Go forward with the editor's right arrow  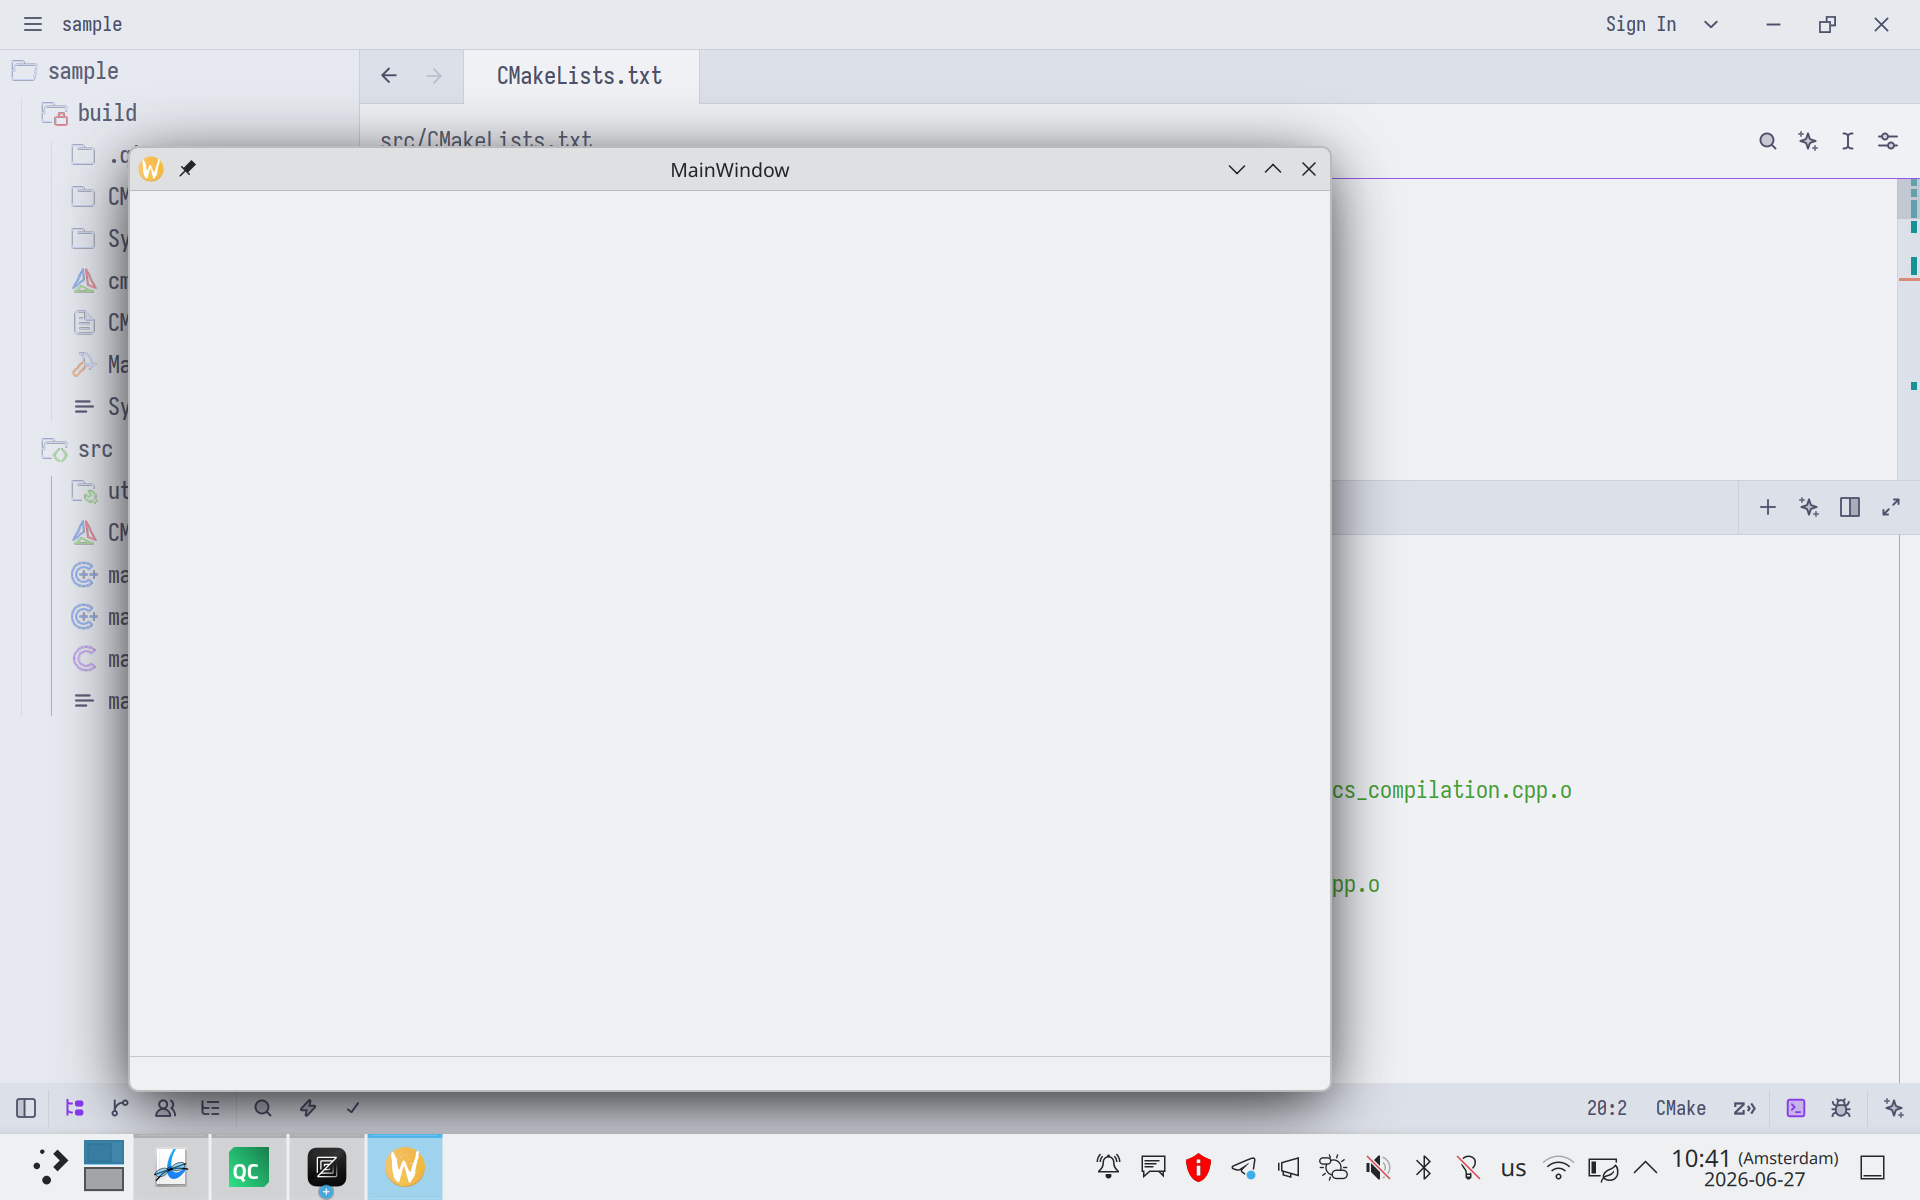pos(434,76)
